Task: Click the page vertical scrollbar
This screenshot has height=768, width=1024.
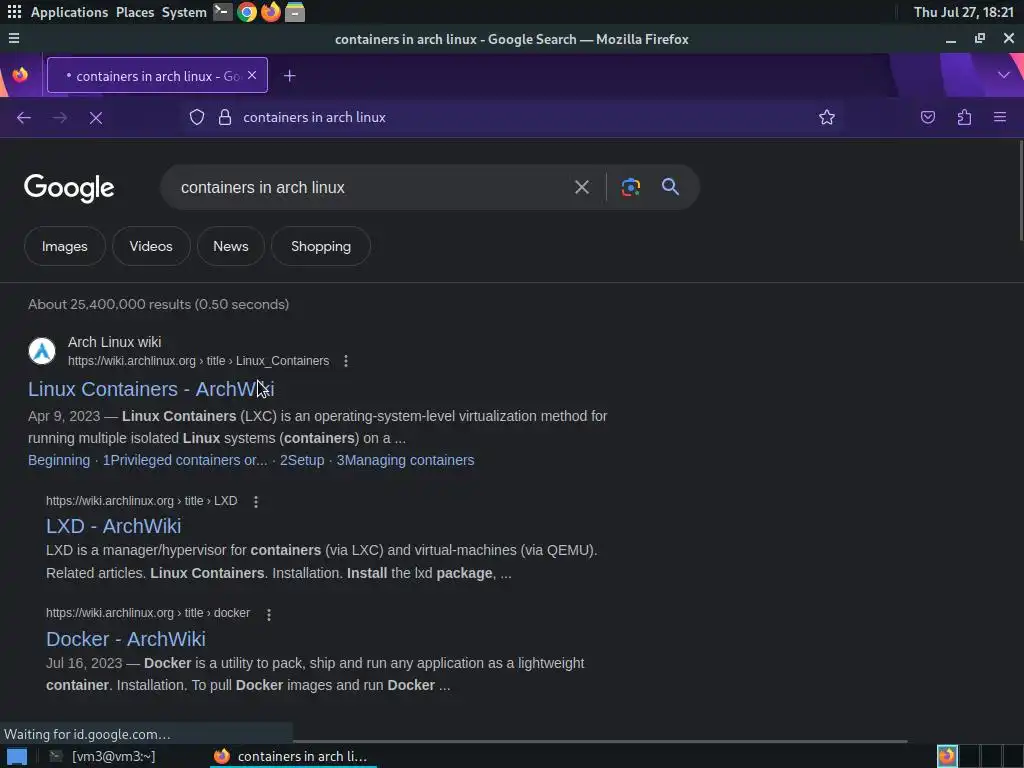Action: point(1019,189)
